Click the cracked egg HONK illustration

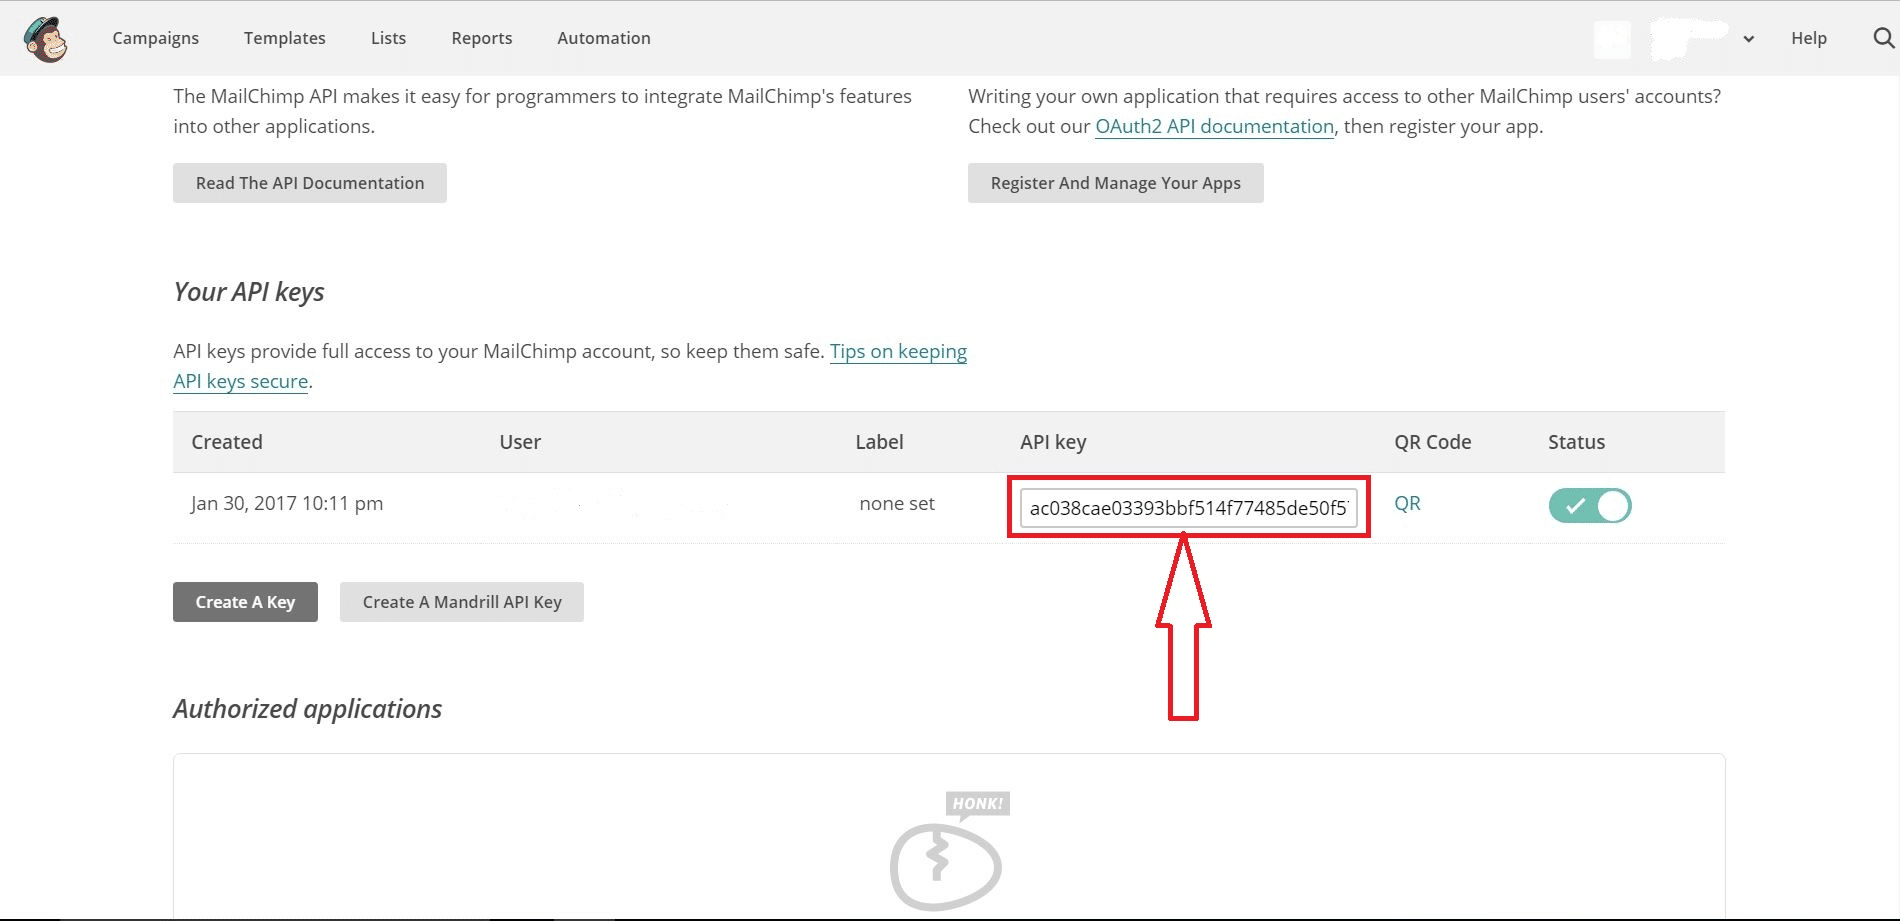pos(948,851)
